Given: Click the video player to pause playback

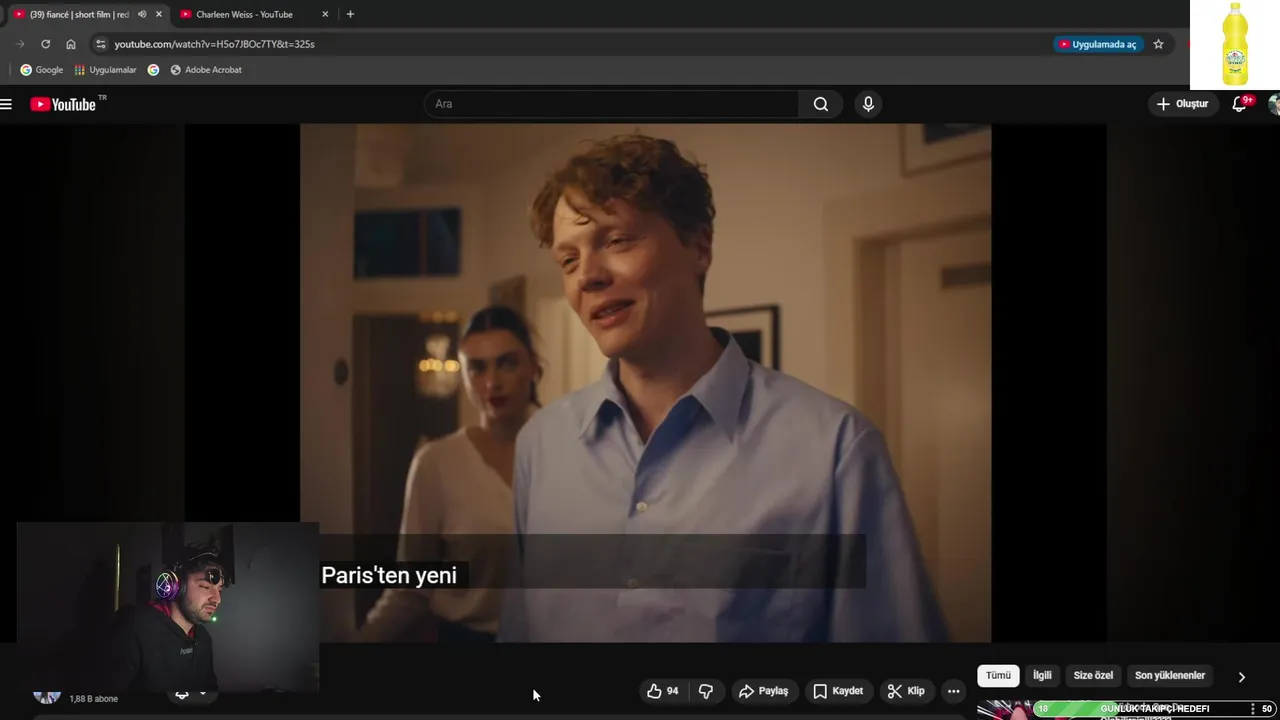Looking at the screenshot, I should click(x=645, y=383).
